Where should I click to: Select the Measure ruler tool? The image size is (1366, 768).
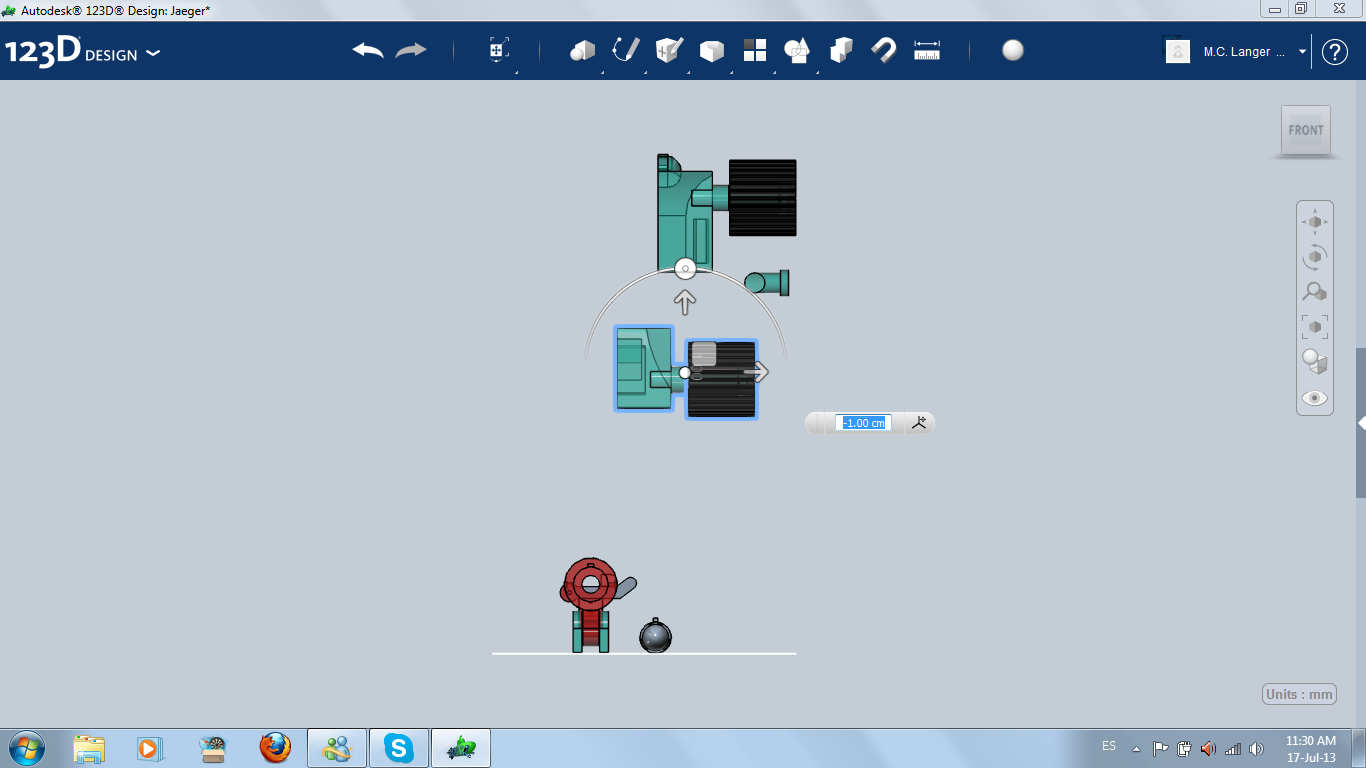pyautogui.click(x=927, y=51)
